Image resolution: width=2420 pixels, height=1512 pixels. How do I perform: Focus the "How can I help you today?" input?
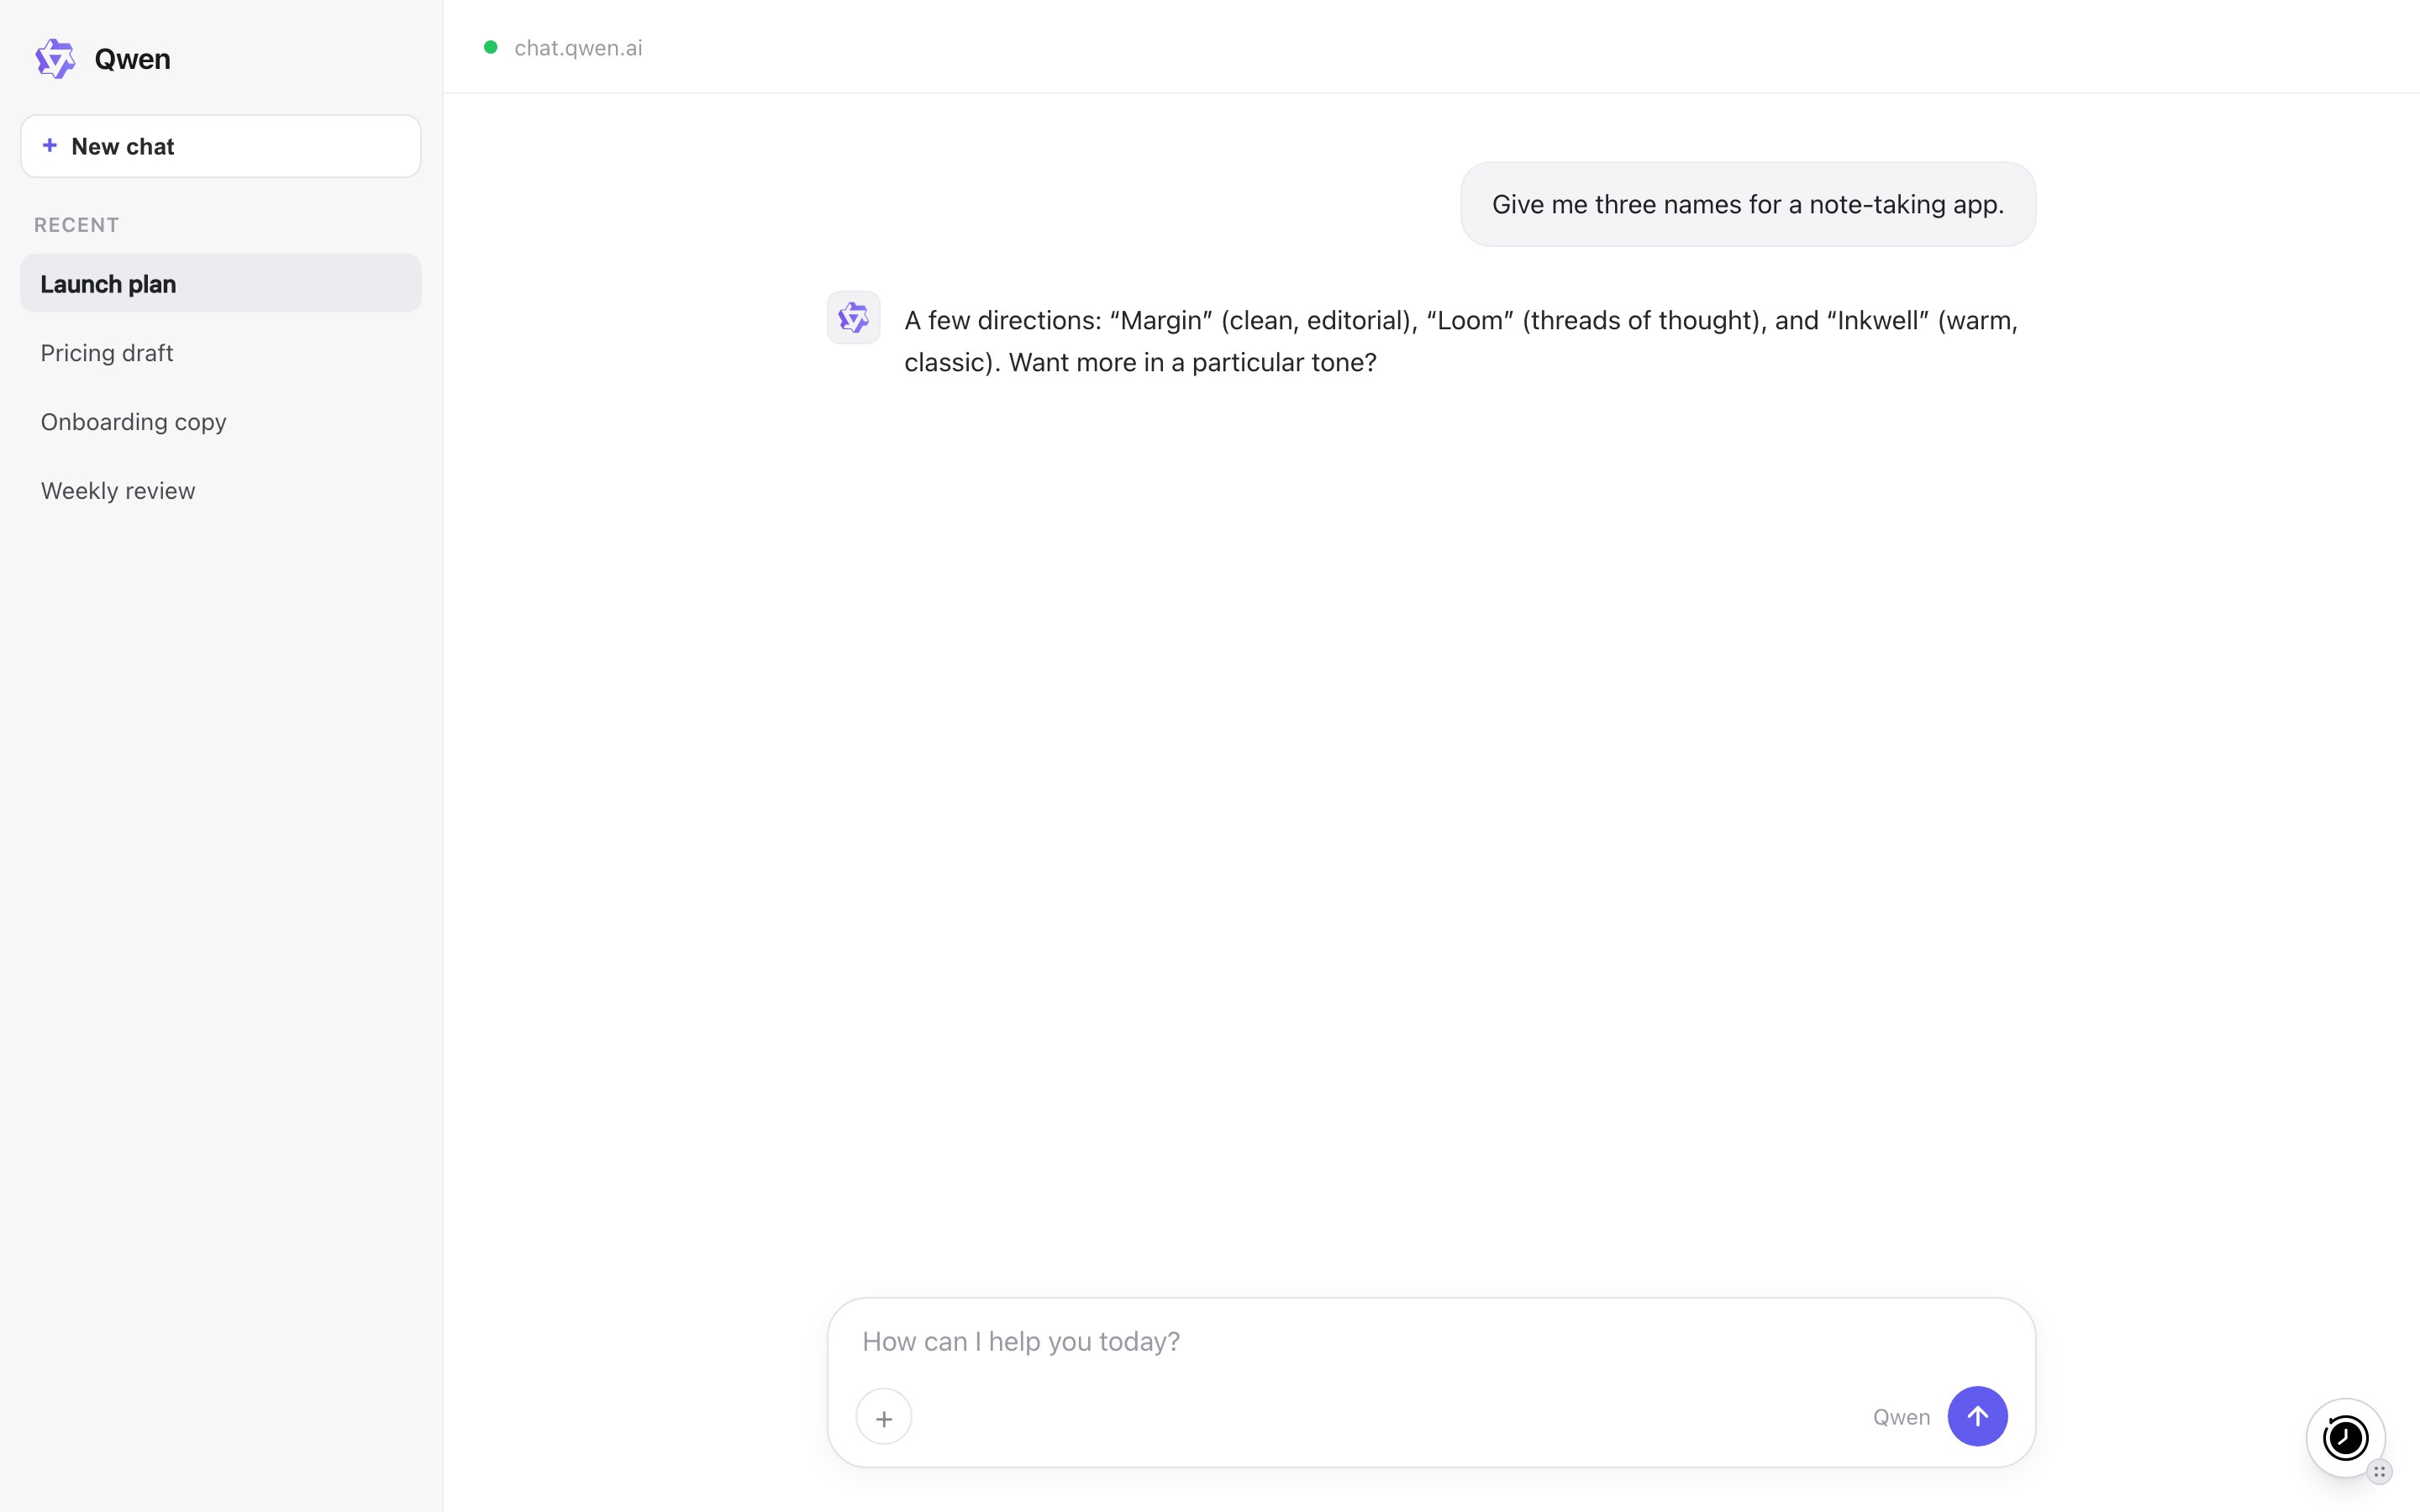tap(1431, 1341)
